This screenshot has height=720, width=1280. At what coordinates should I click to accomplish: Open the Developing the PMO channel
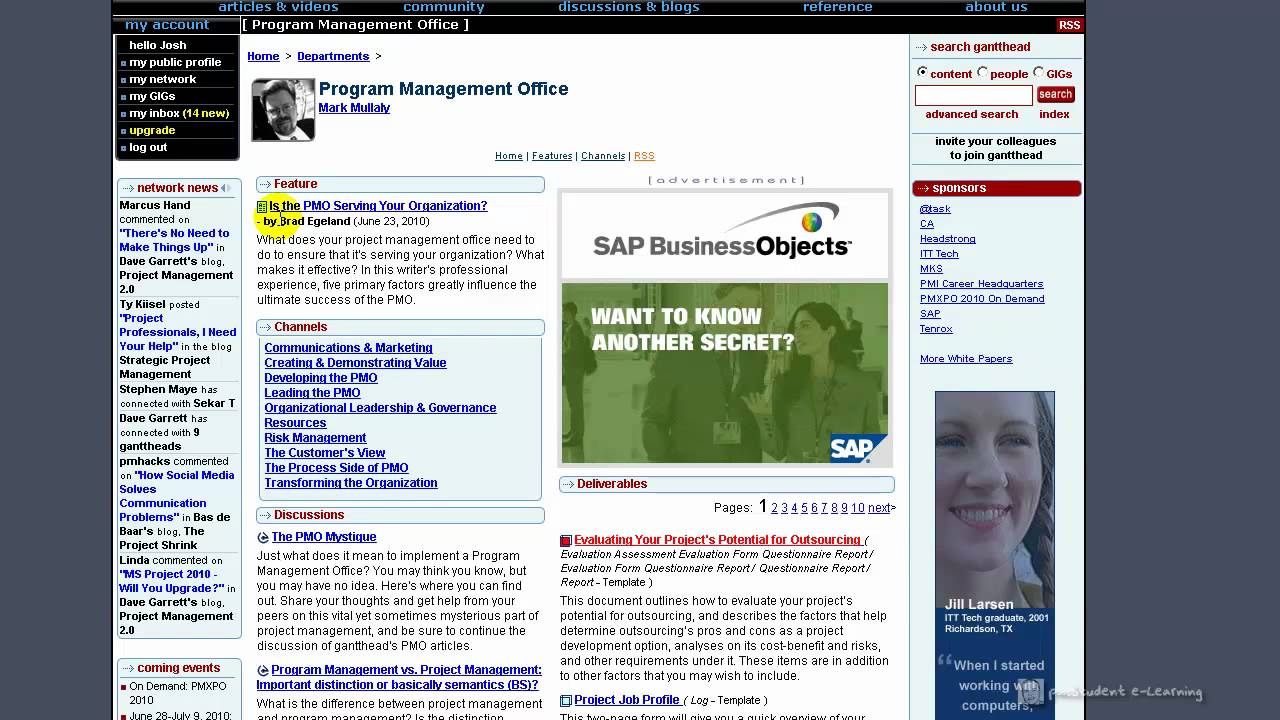pyautogui.click(x=321, y=378)
